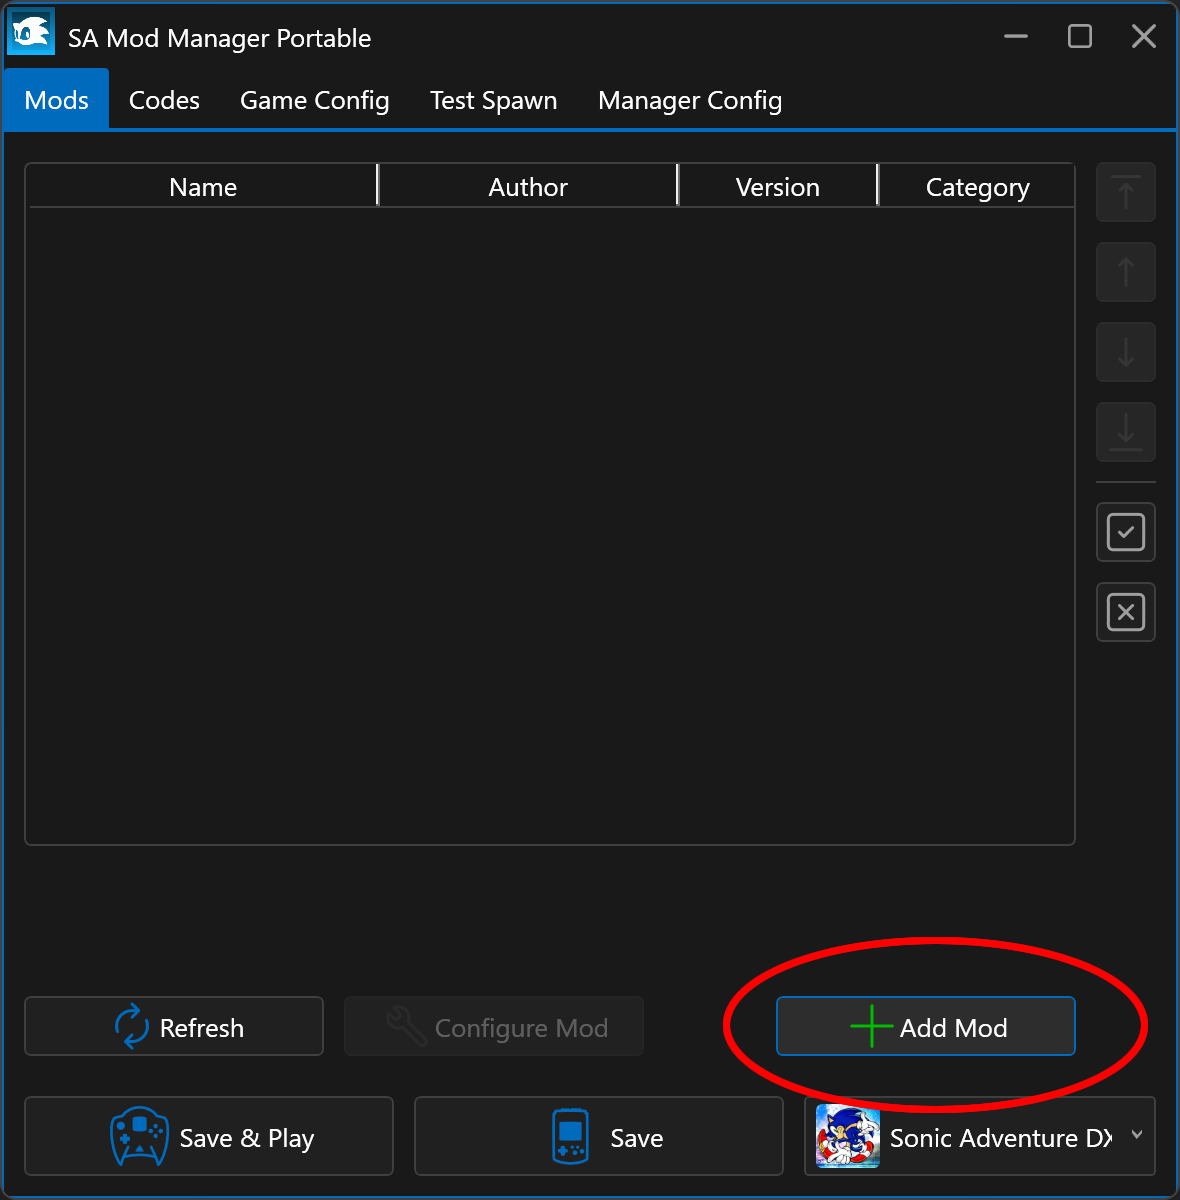The width and height of the screenshot is (1180, 1200).
Task: Click the Save button
Action: (x=599, y=1137)
